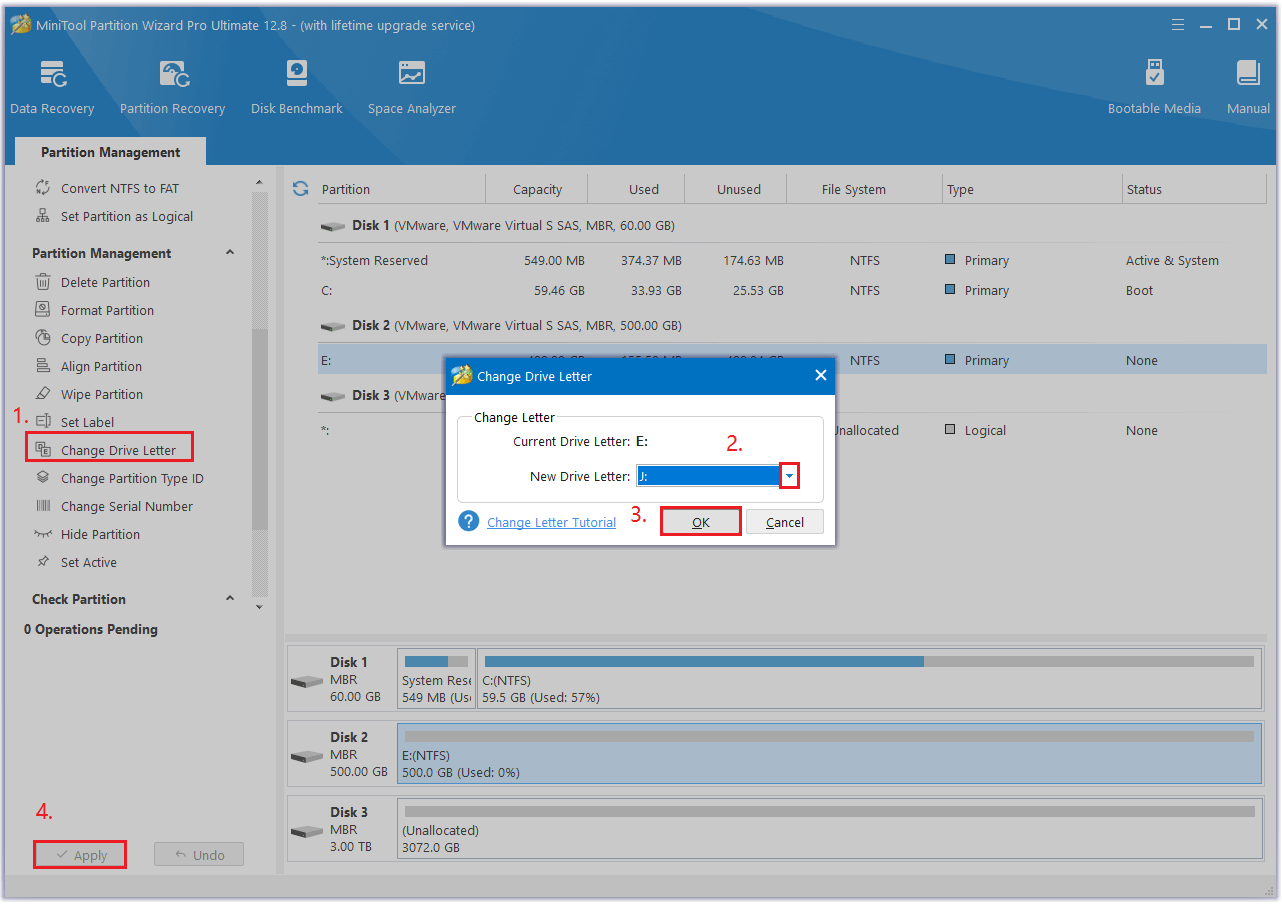Close the Change Drive Letter dialog
The image size is (1283, 904).
click(820, 376)
